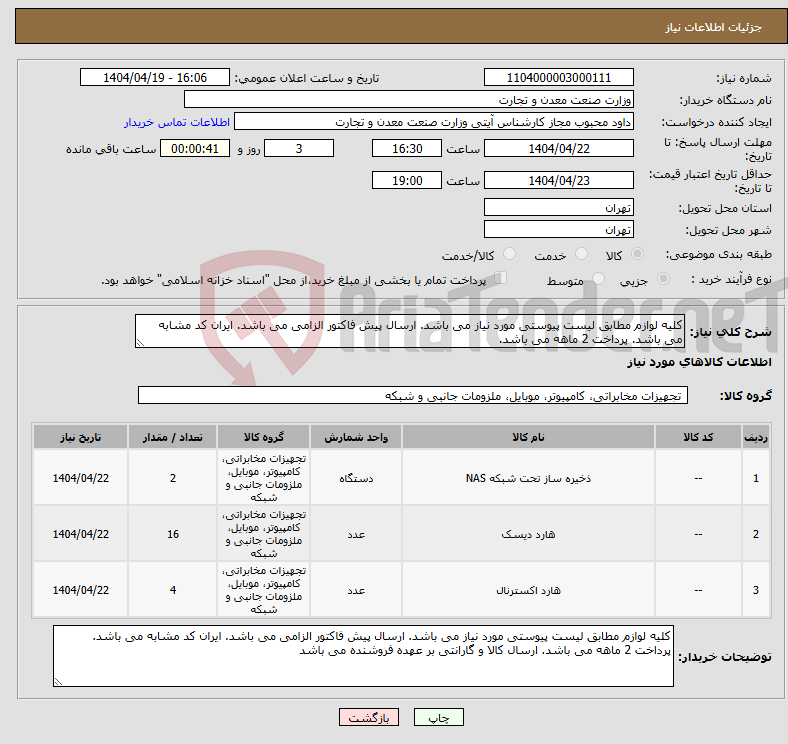Image resolution: width=788 pixels, height=744 pixels.
Task: Click the quantity 16 cell
Action: [x=172, y=534]
